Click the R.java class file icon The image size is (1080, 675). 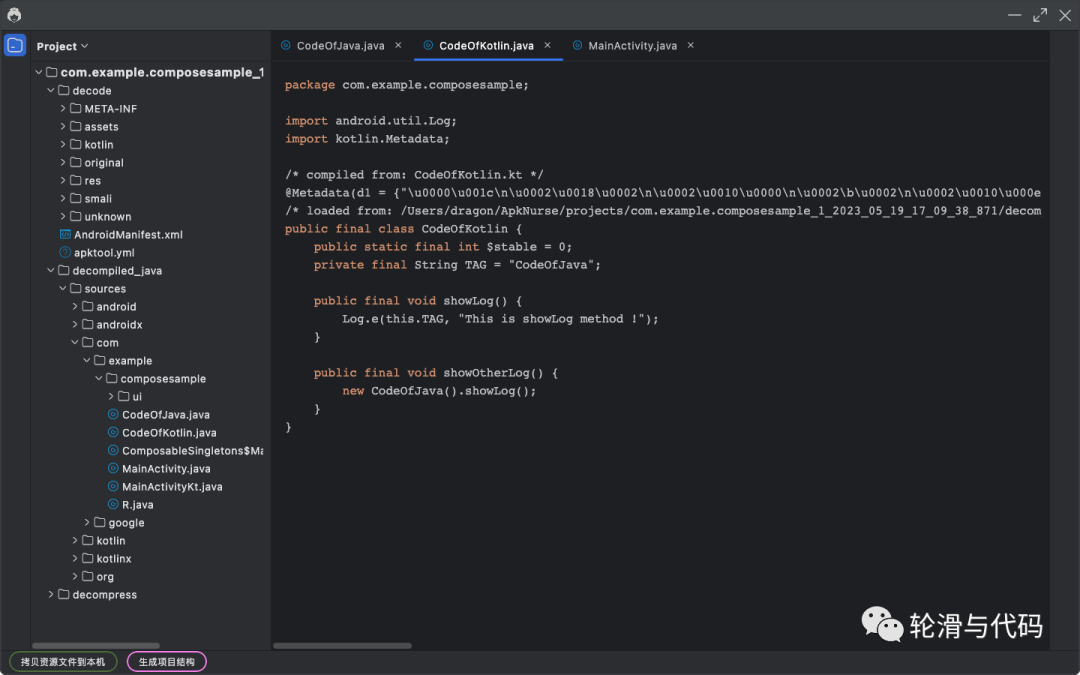pos(113,504)
